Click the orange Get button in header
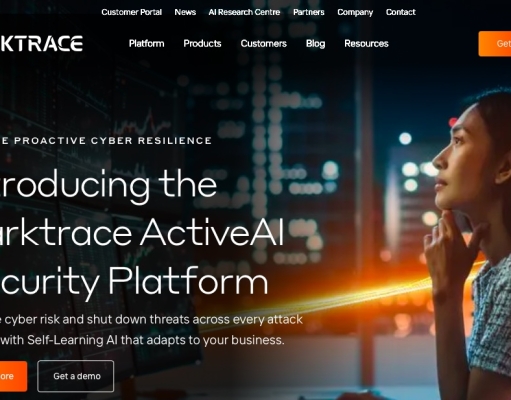The width and height of the screenshot is (511, 400). pyautogui.click(x=495, y=44)
